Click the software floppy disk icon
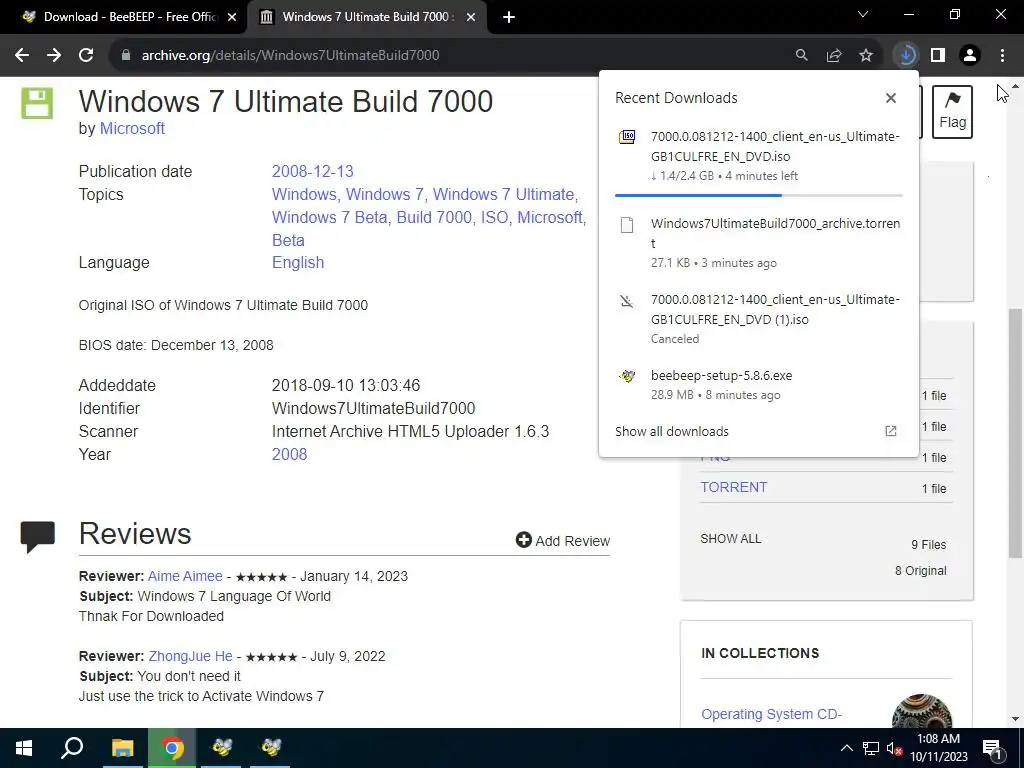 point(37,104)
